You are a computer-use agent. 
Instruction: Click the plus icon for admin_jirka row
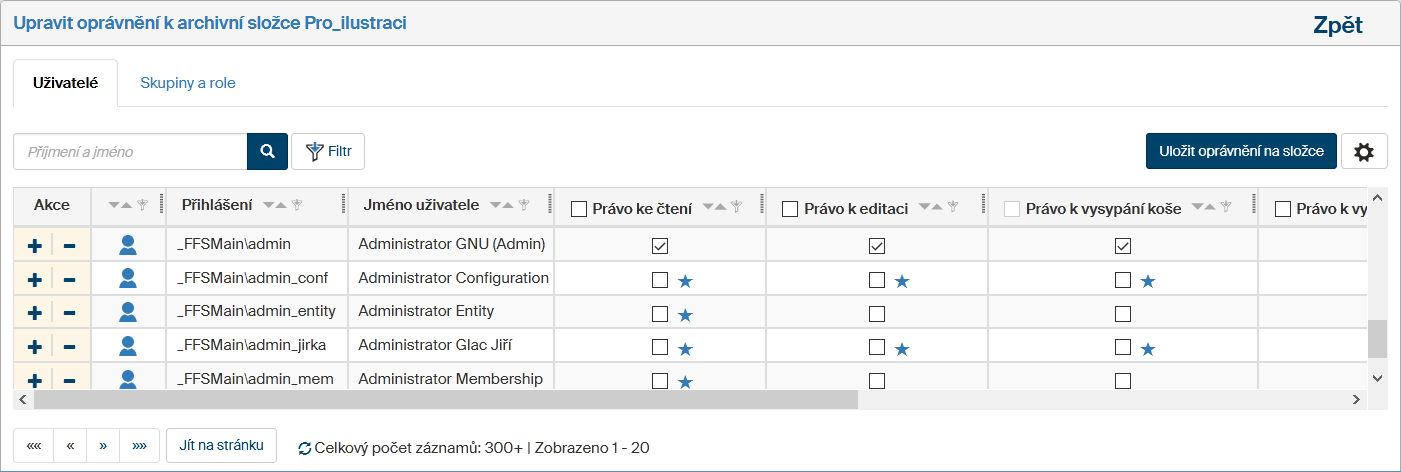tap(34, 347)
